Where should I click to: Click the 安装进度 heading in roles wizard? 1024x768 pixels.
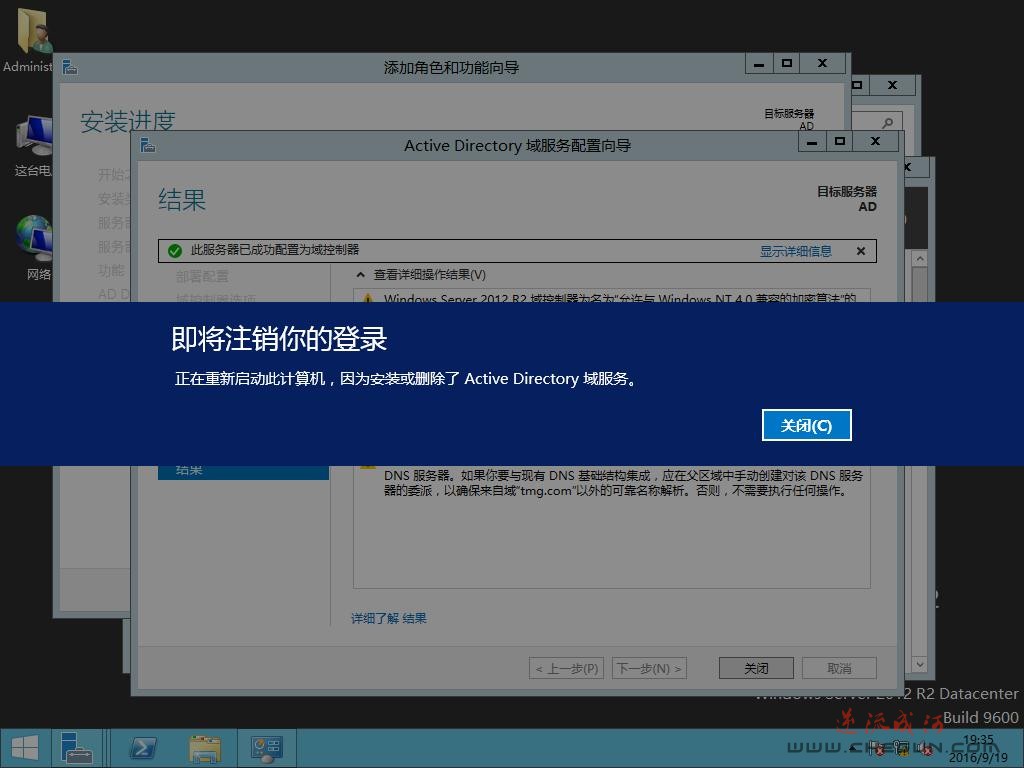click(128, 121)
